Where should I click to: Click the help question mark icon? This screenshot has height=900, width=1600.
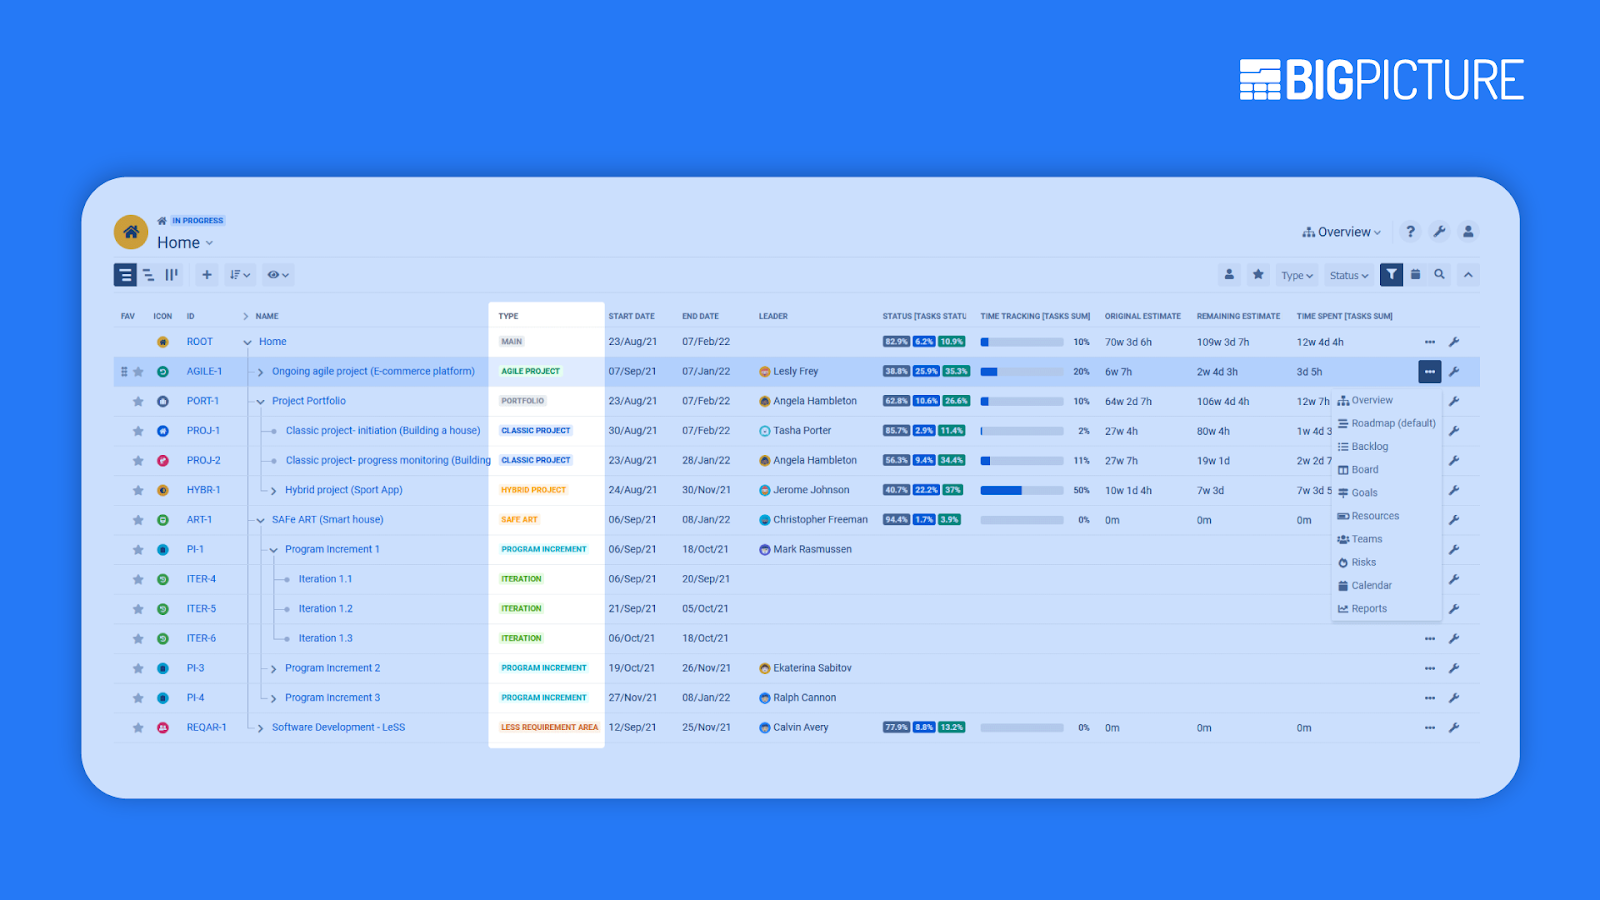click(x=1410, y=231)
